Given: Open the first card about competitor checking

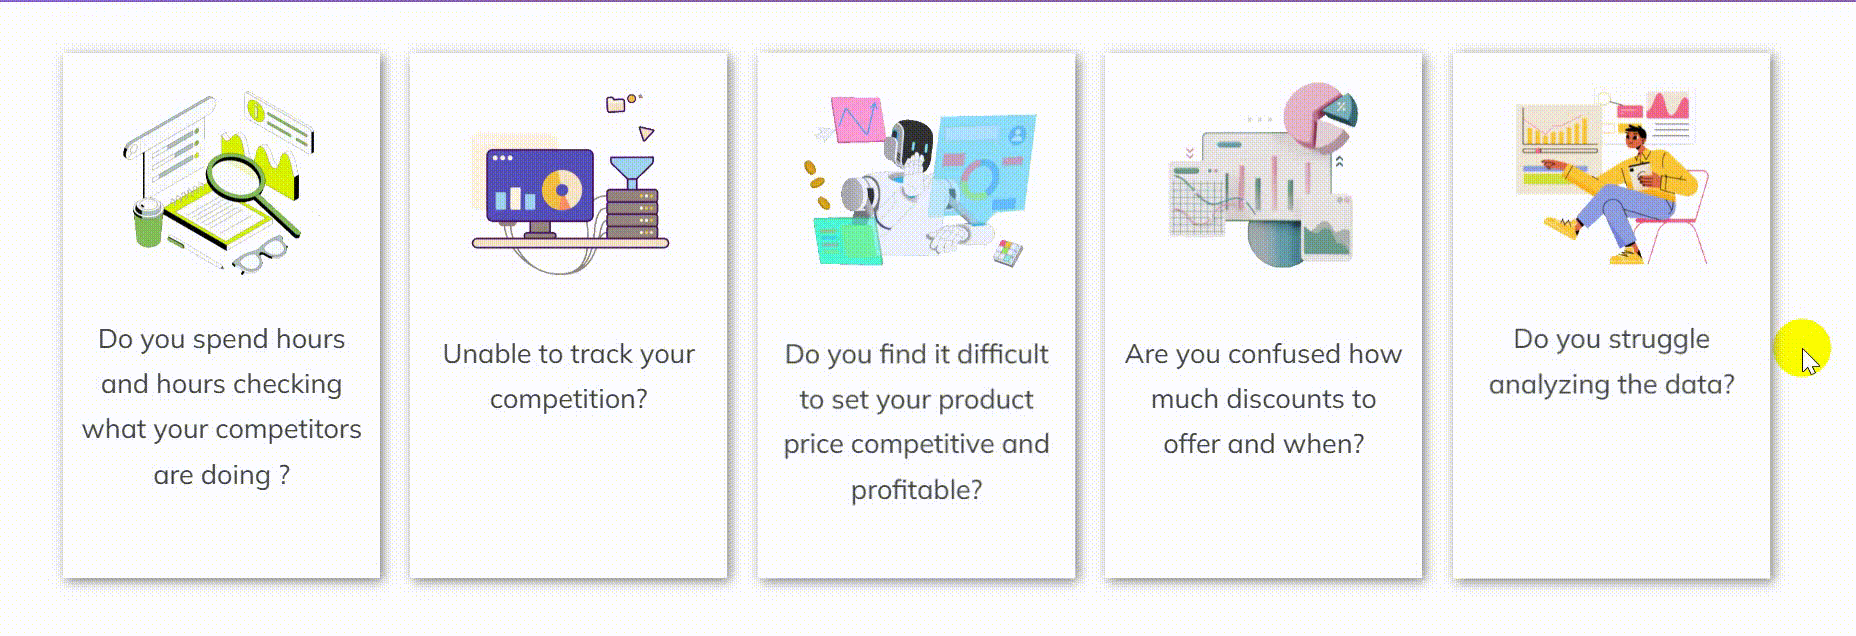Looking at the screenshot, I should click(222, 316).
